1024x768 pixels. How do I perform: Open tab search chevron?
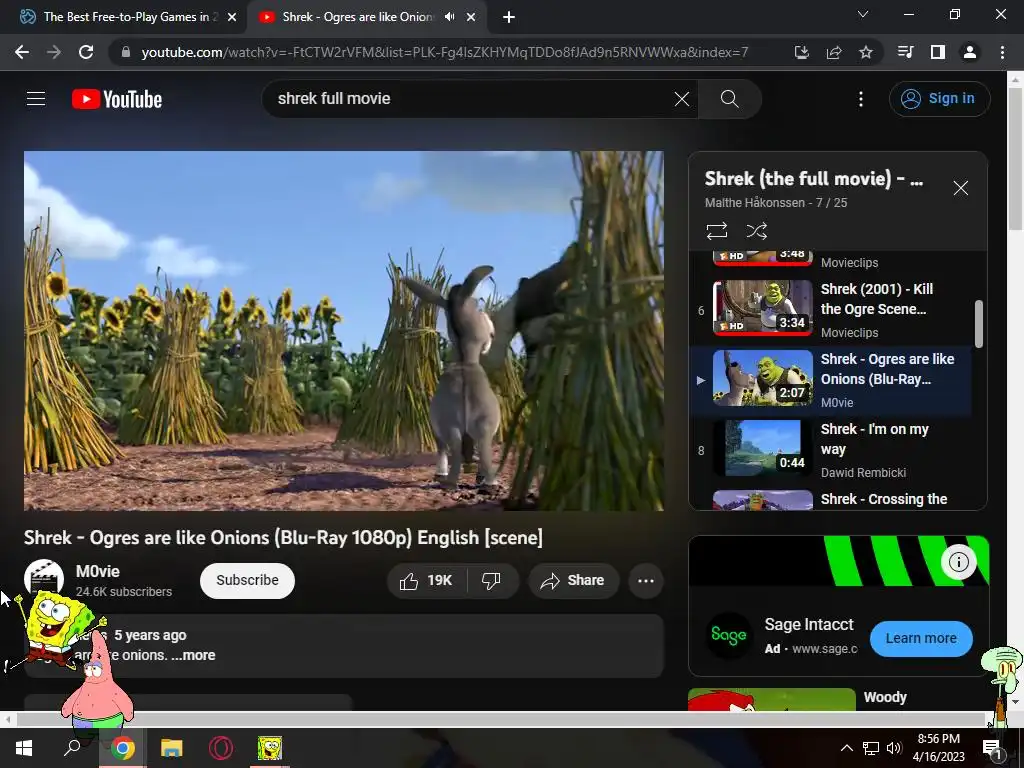click(863, 14)
